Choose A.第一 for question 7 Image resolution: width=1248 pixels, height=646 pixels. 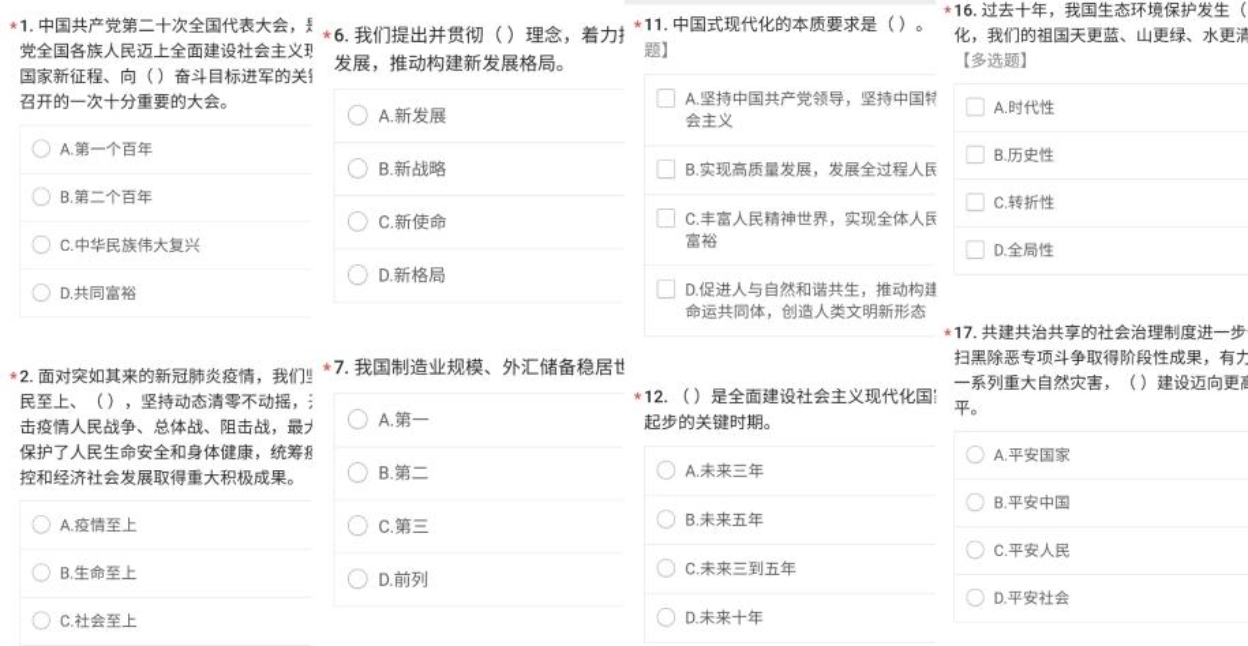coord(359,420)
